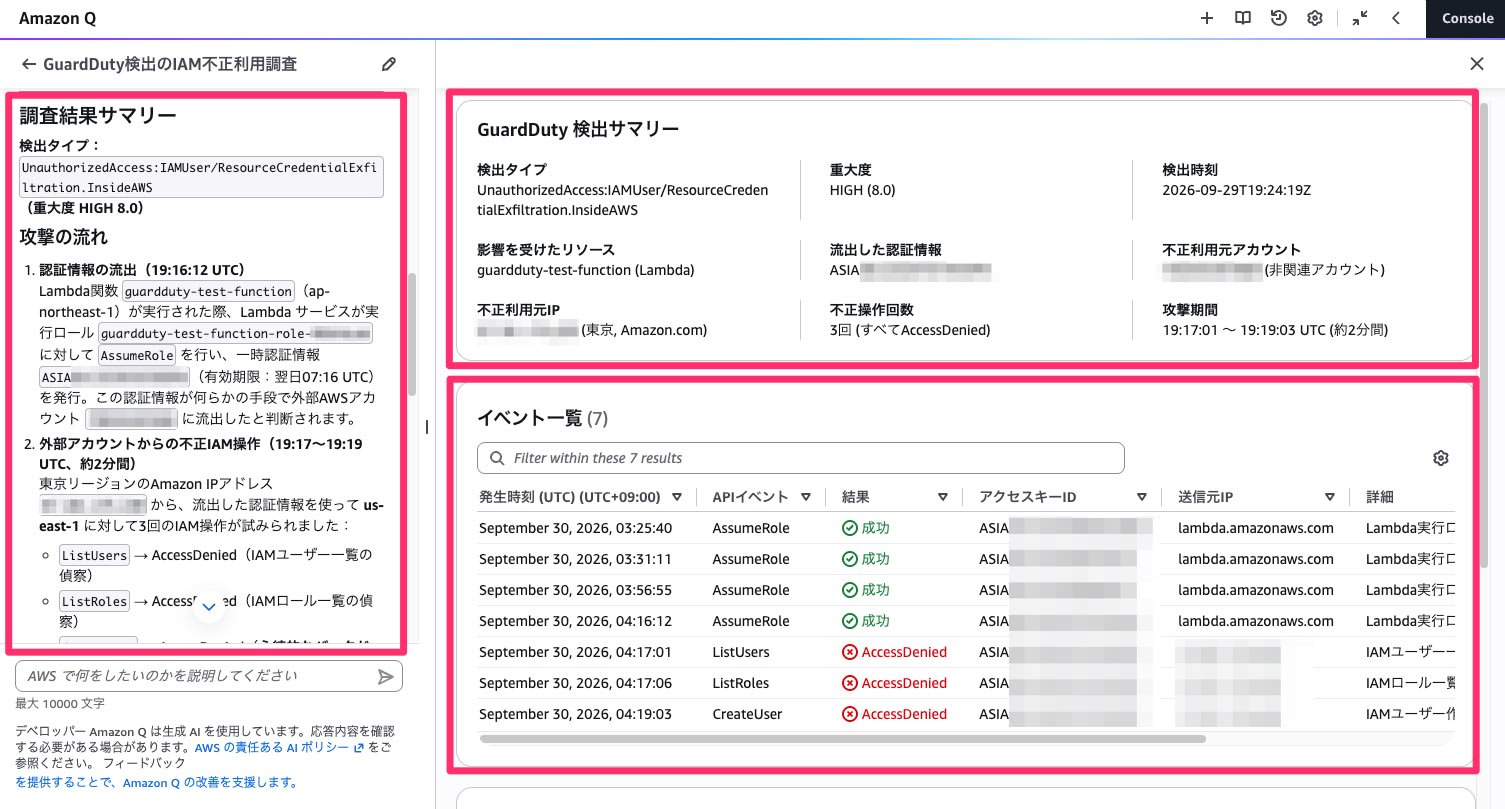Sort by 結果 column arrow
The image size is (1505, 809).
pos(942,497)
